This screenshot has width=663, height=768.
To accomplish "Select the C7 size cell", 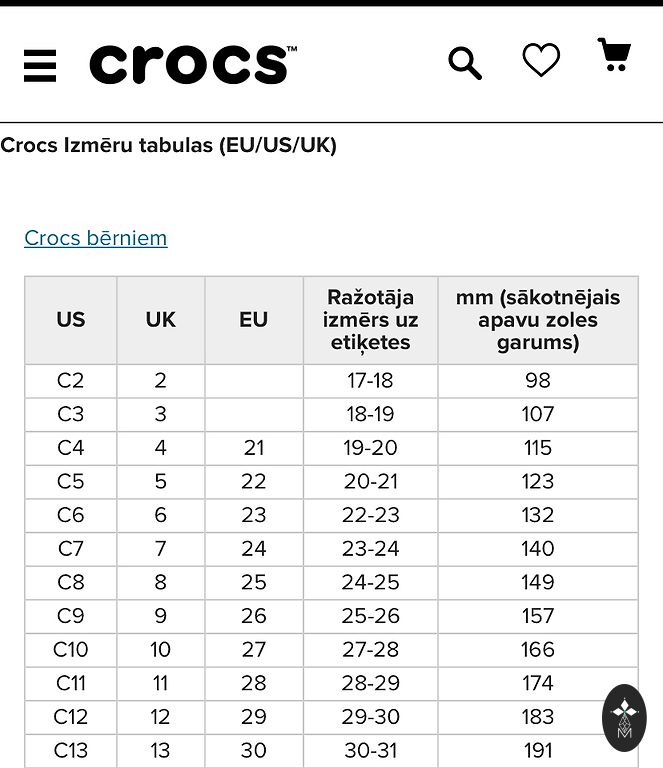I will click(x=71, y=549).
